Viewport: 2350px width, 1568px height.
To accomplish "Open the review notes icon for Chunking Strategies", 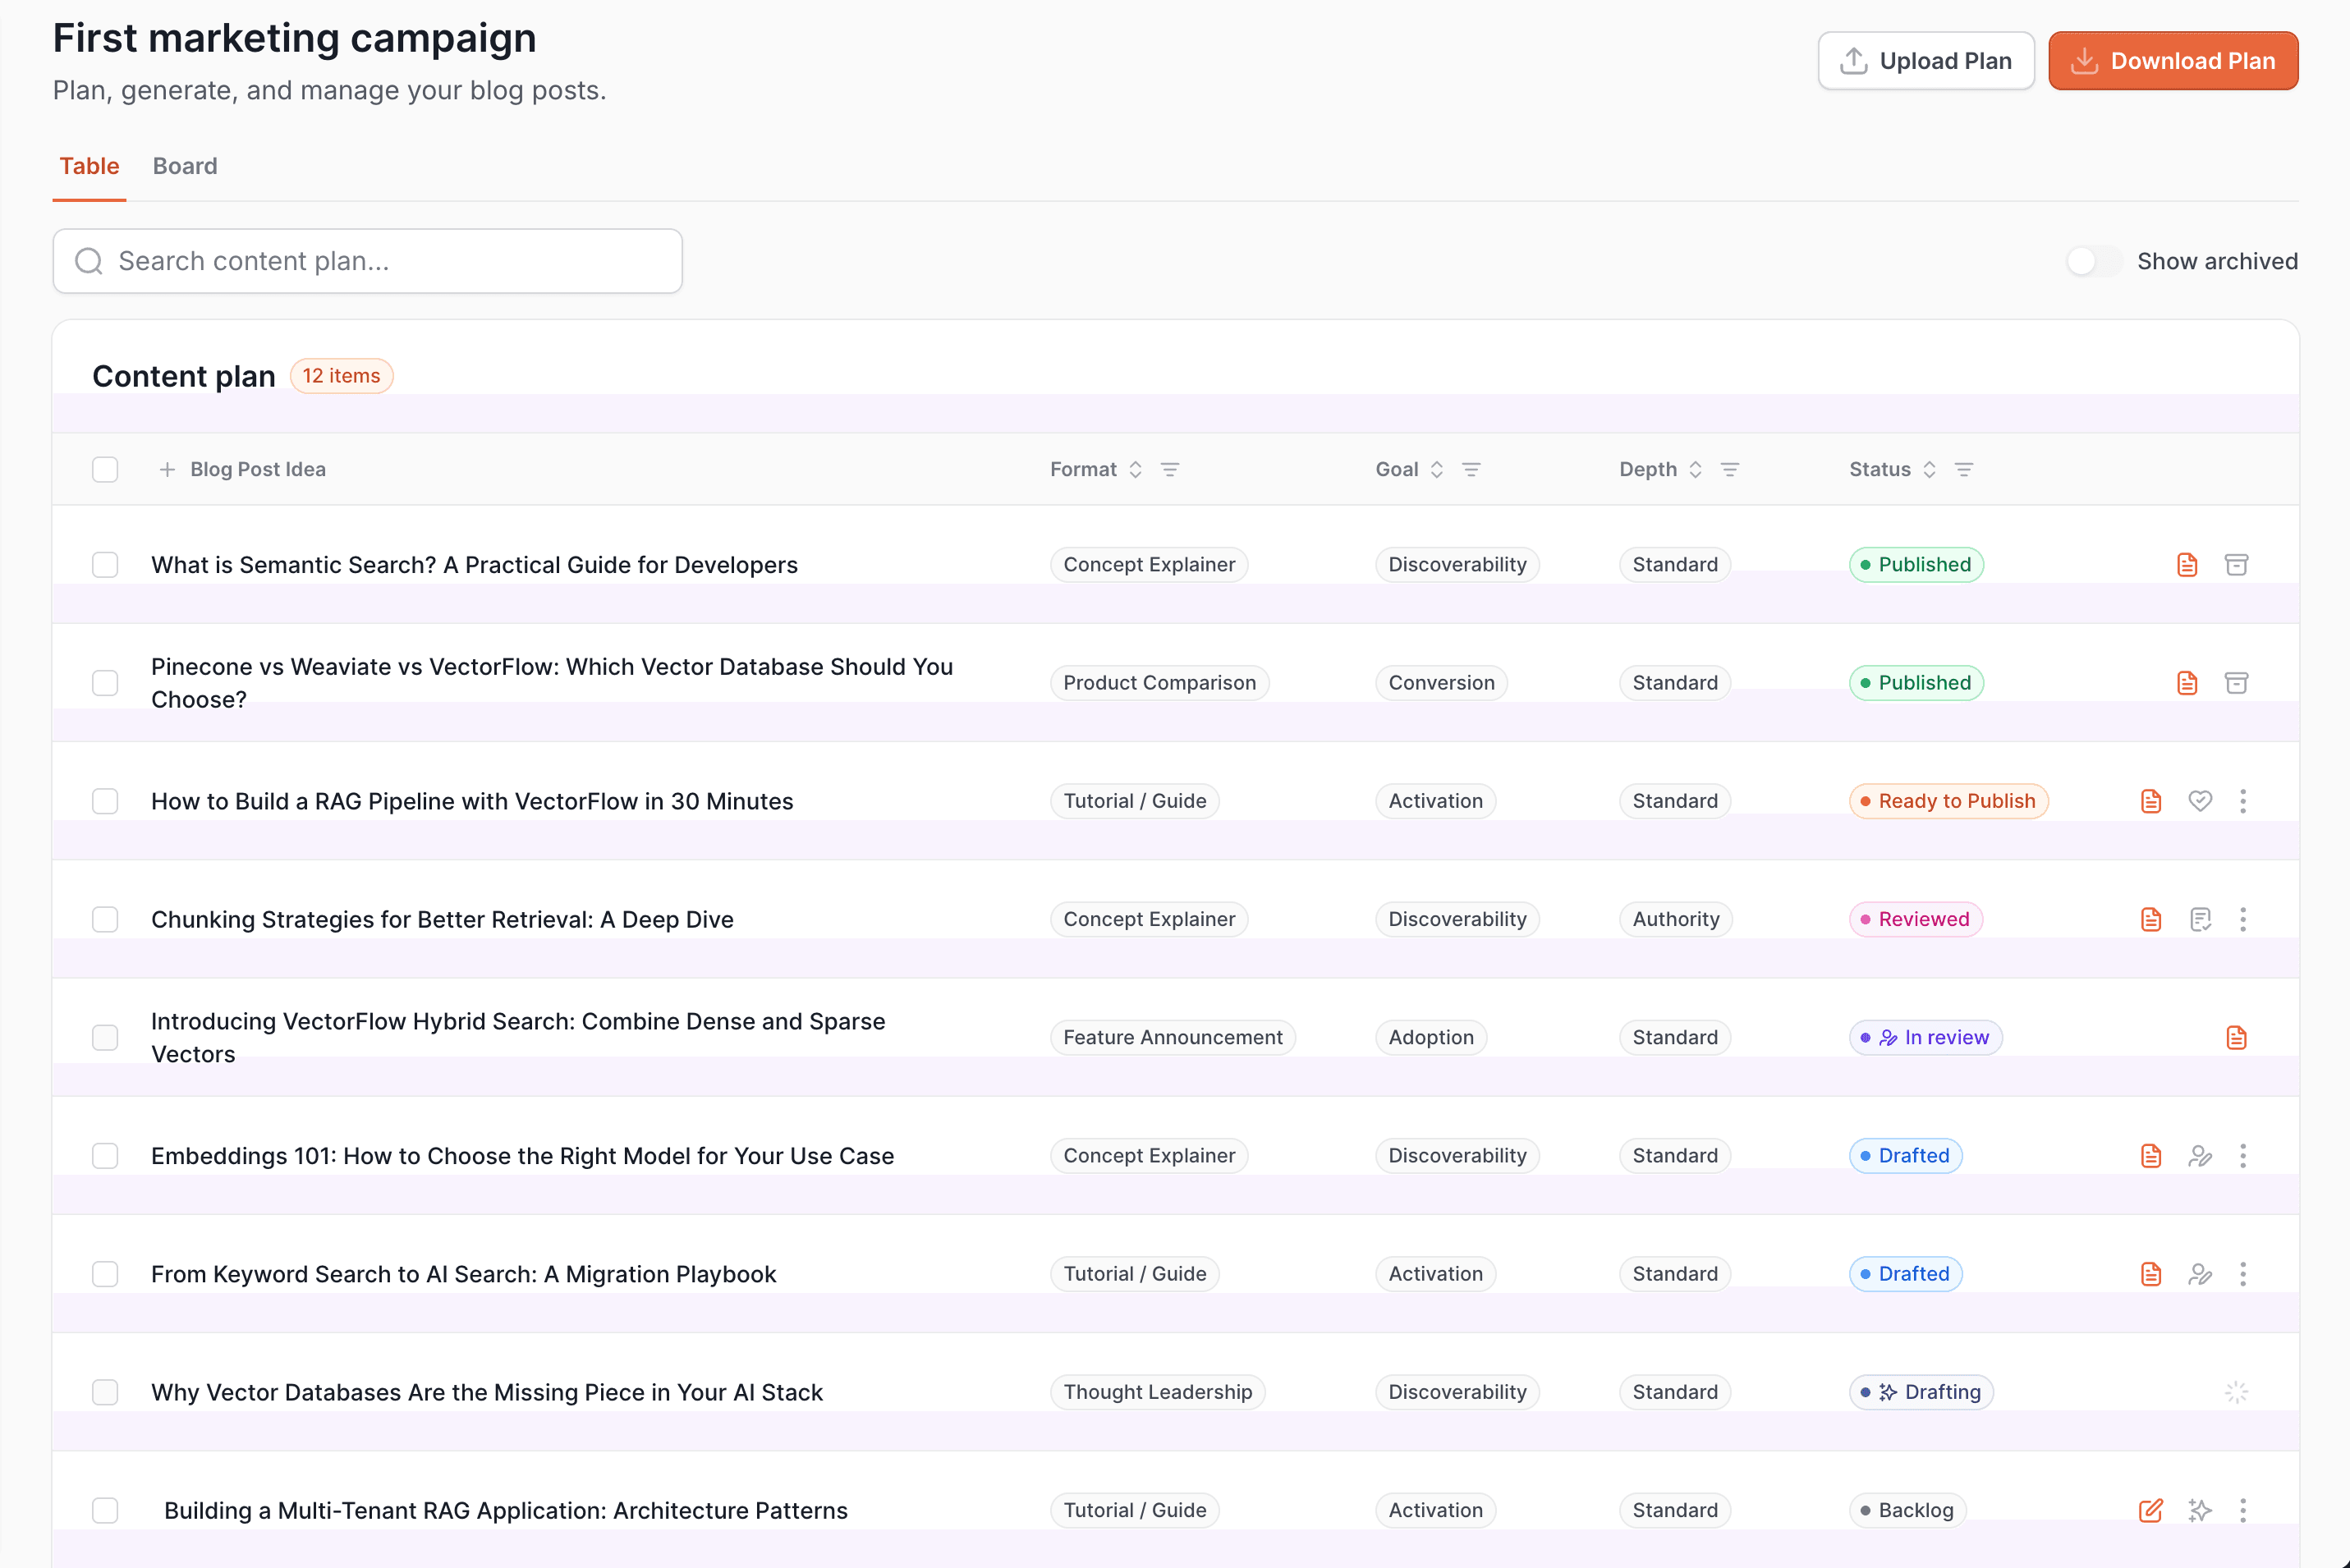I will (x=2200, y=919).
